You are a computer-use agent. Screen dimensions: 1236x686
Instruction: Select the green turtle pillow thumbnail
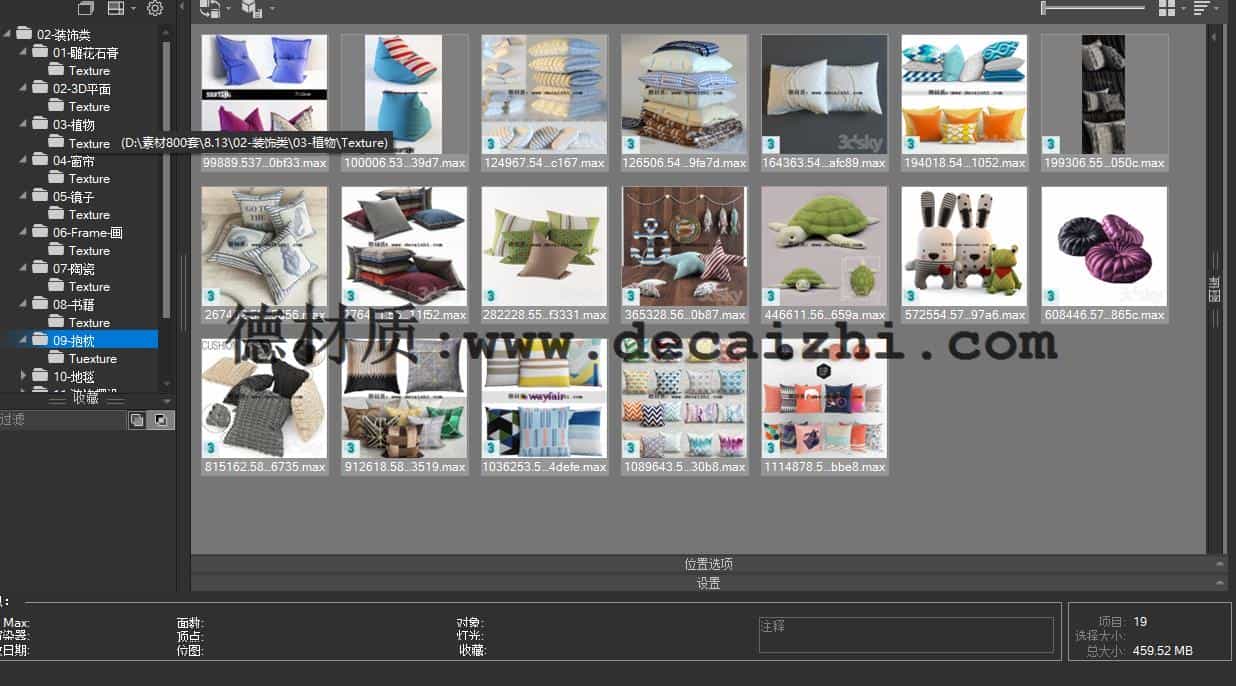[824, 245]
